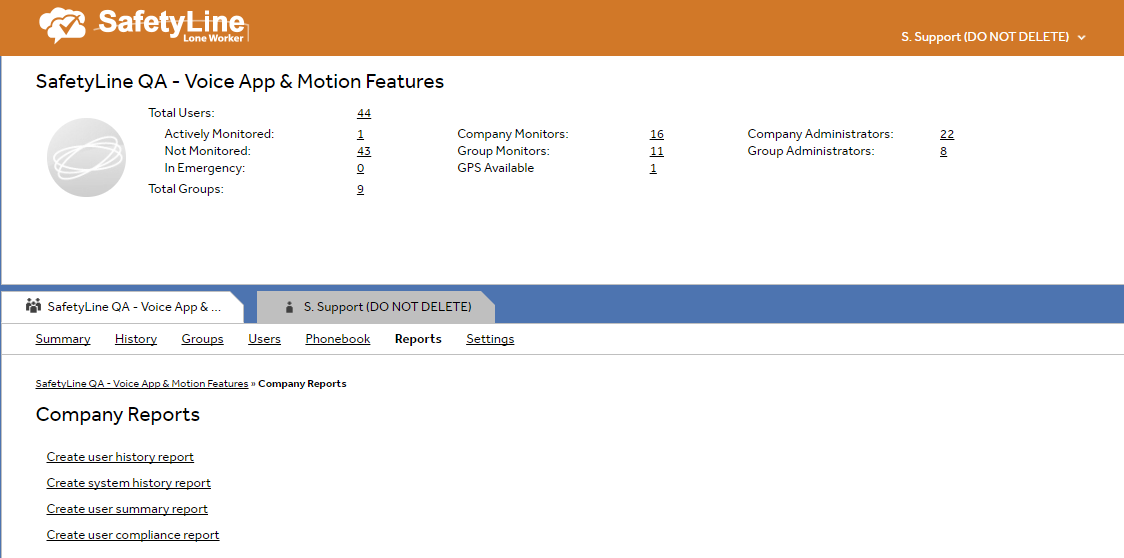Click the Total Users count 44
This screenshot has width=1124, height=558.
coord(364,113)
